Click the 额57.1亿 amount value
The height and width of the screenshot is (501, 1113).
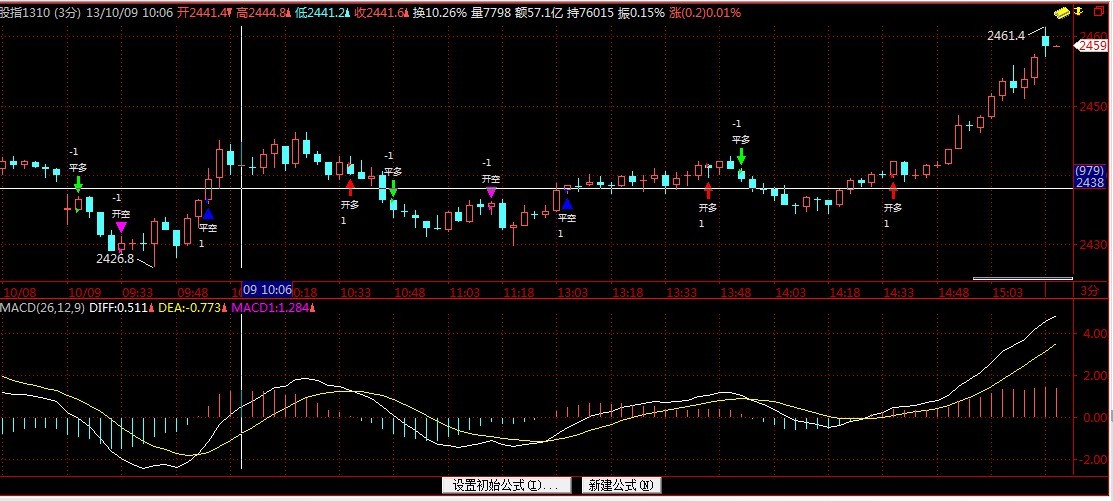(x=537, y=13)
